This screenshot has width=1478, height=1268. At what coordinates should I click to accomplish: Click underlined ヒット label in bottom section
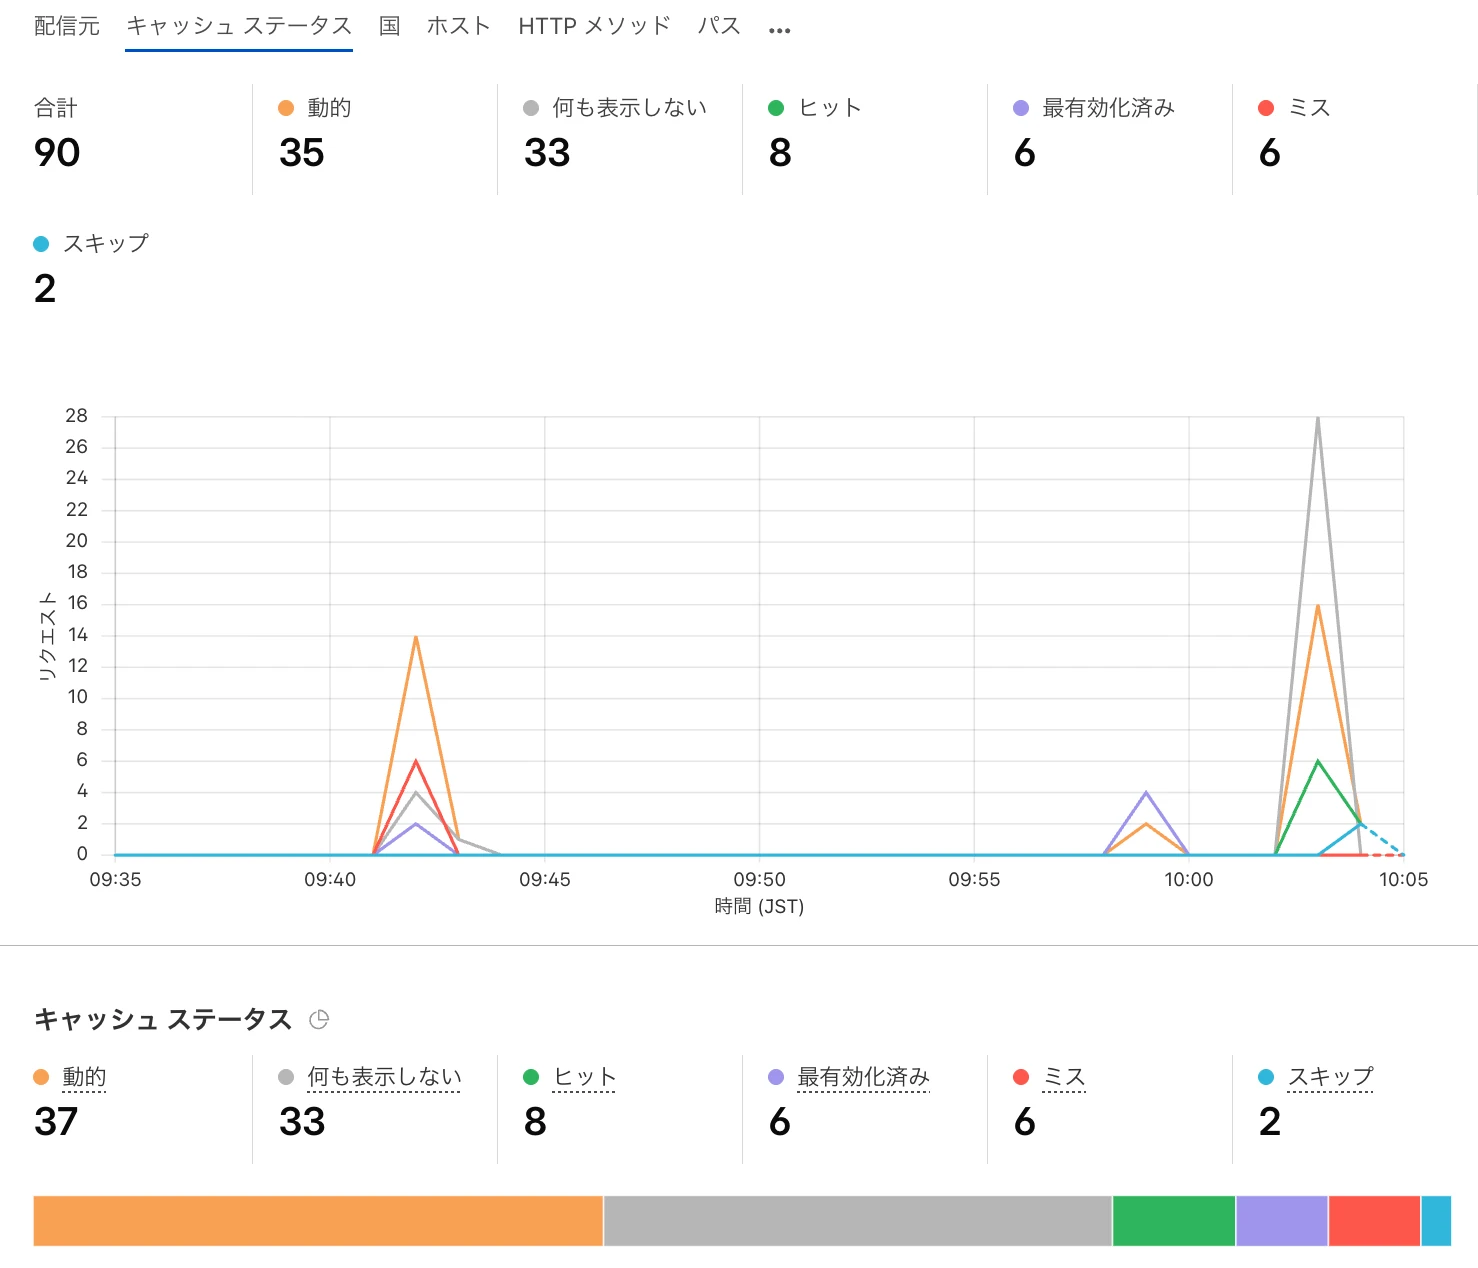tap(584, 1077)
